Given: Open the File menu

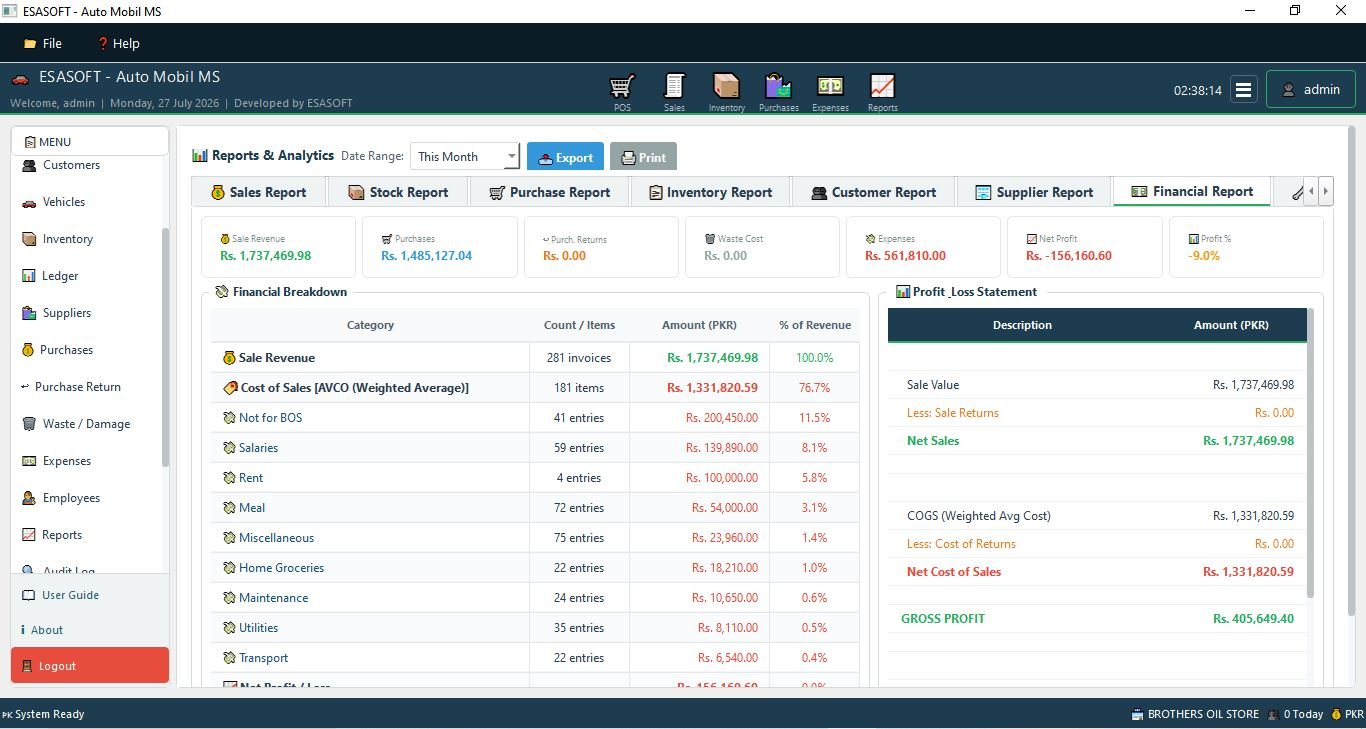Looking at the screenshot, I should coord(43,43).
